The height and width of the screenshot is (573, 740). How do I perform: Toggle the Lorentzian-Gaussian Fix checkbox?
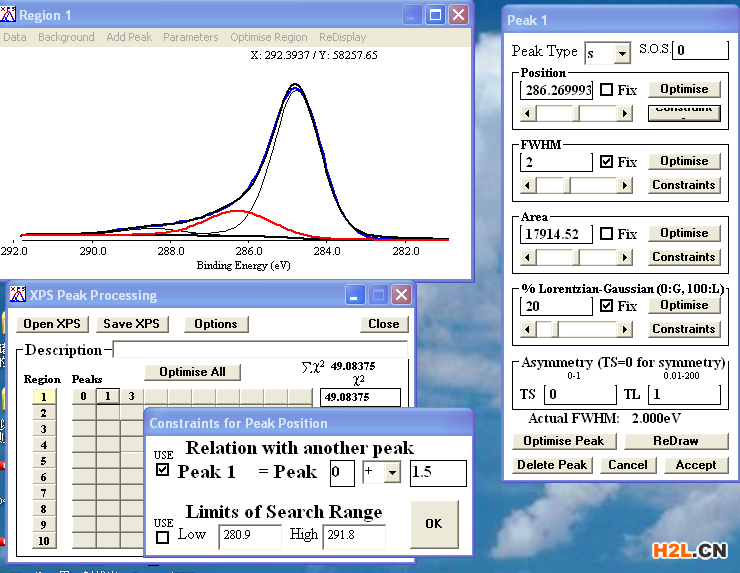pyautogui.click(x=606, y=306)
